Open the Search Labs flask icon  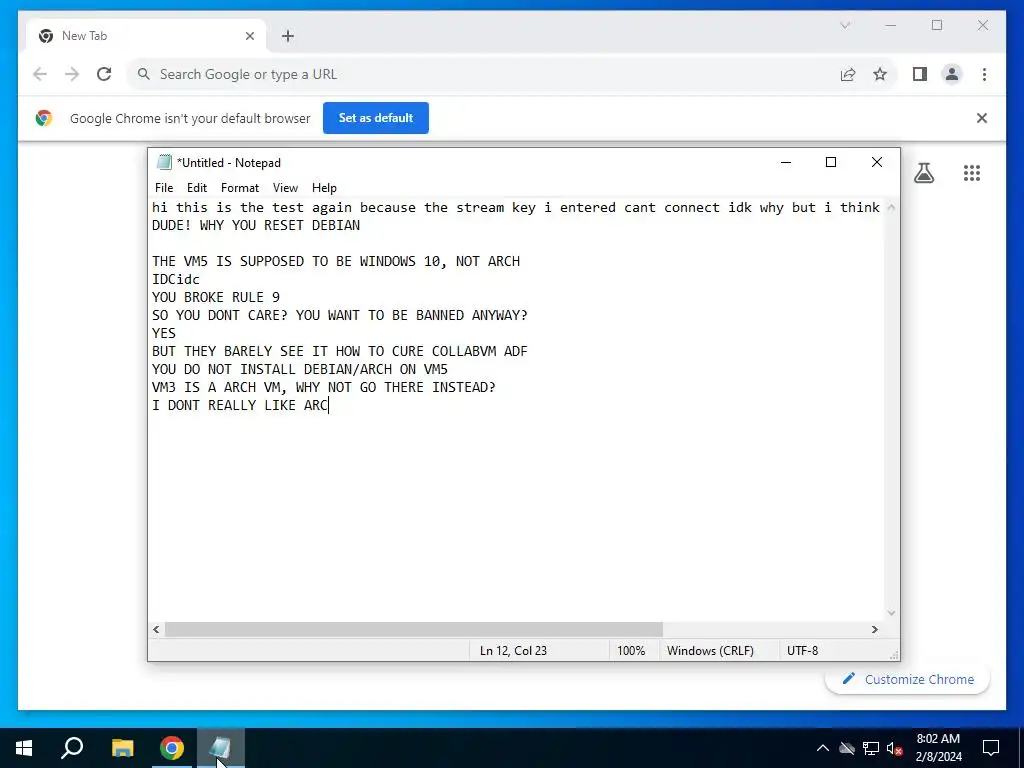point(923,173)
